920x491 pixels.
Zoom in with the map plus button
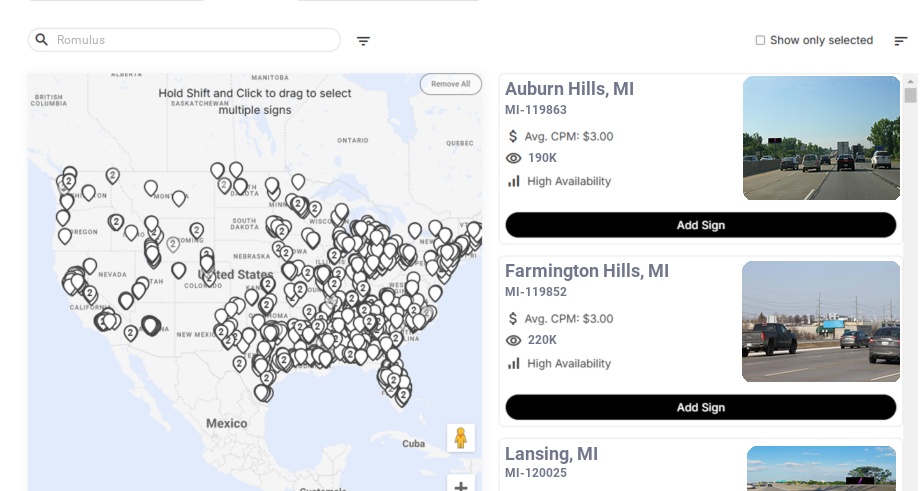pos(460,486)
